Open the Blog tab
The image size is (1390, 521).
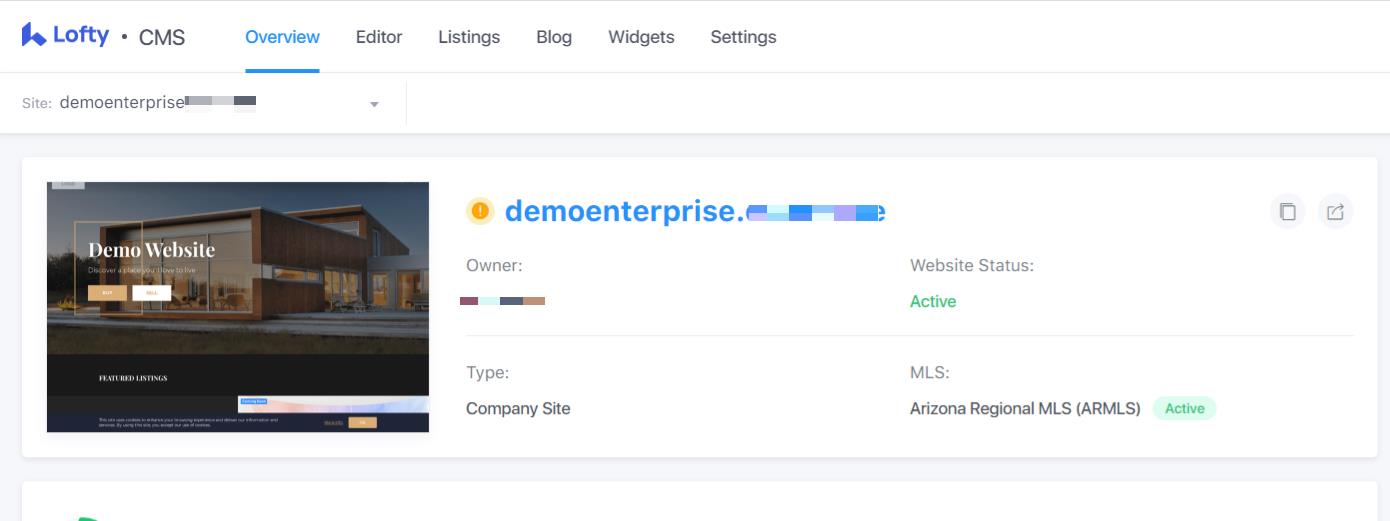click(554, 37)
